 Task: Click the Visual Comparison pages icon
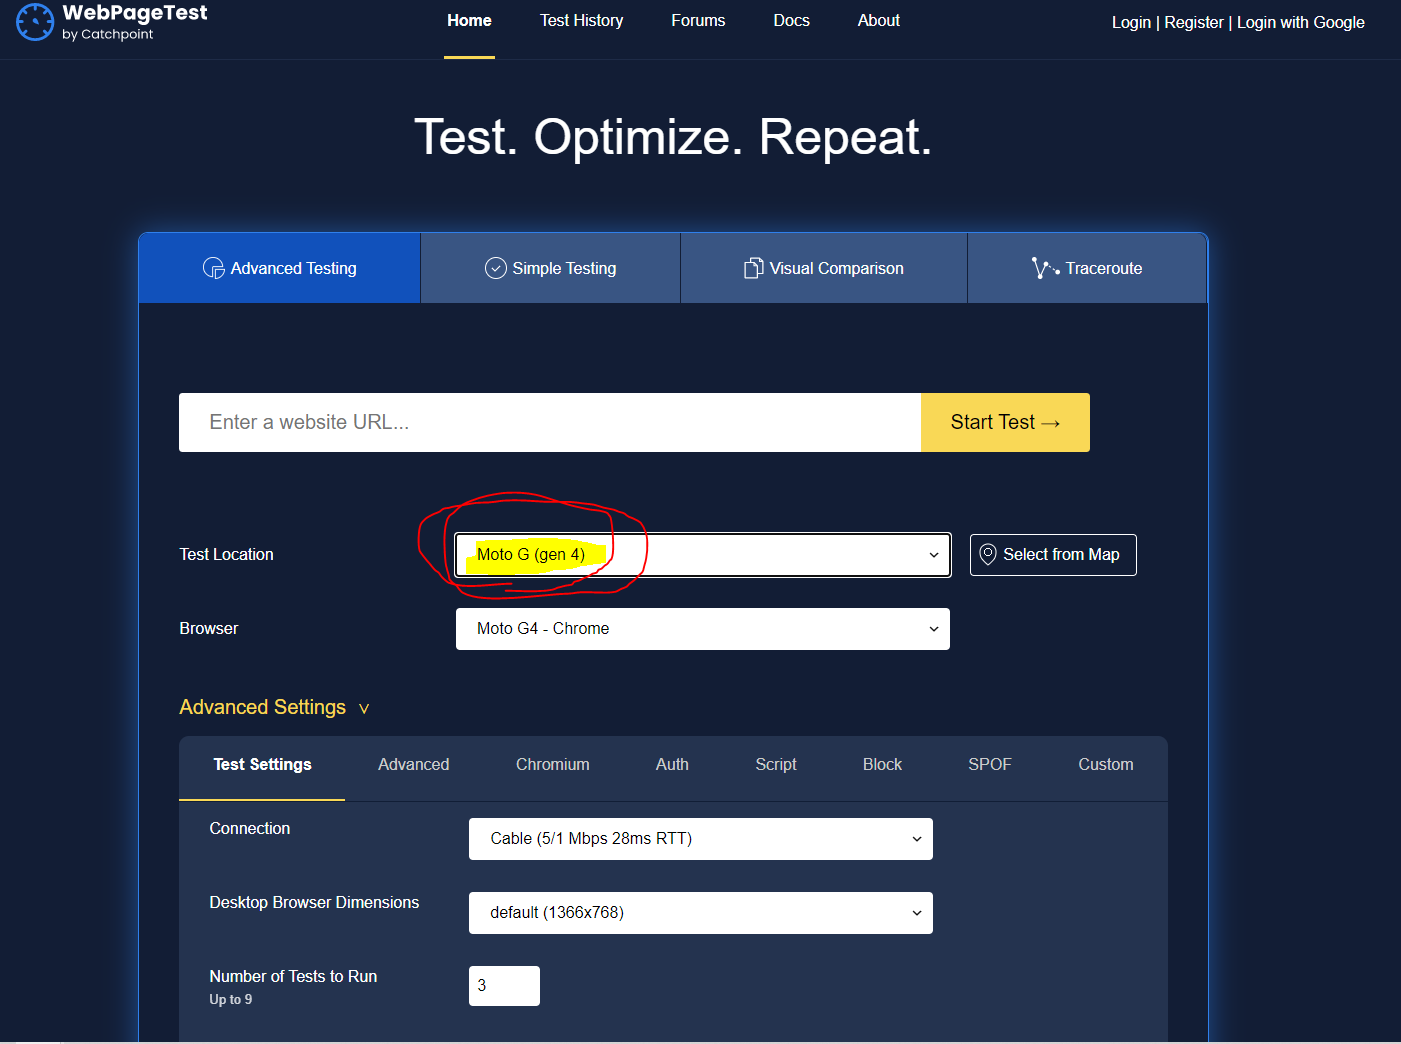pyautogui.click(x=753, y=268)
